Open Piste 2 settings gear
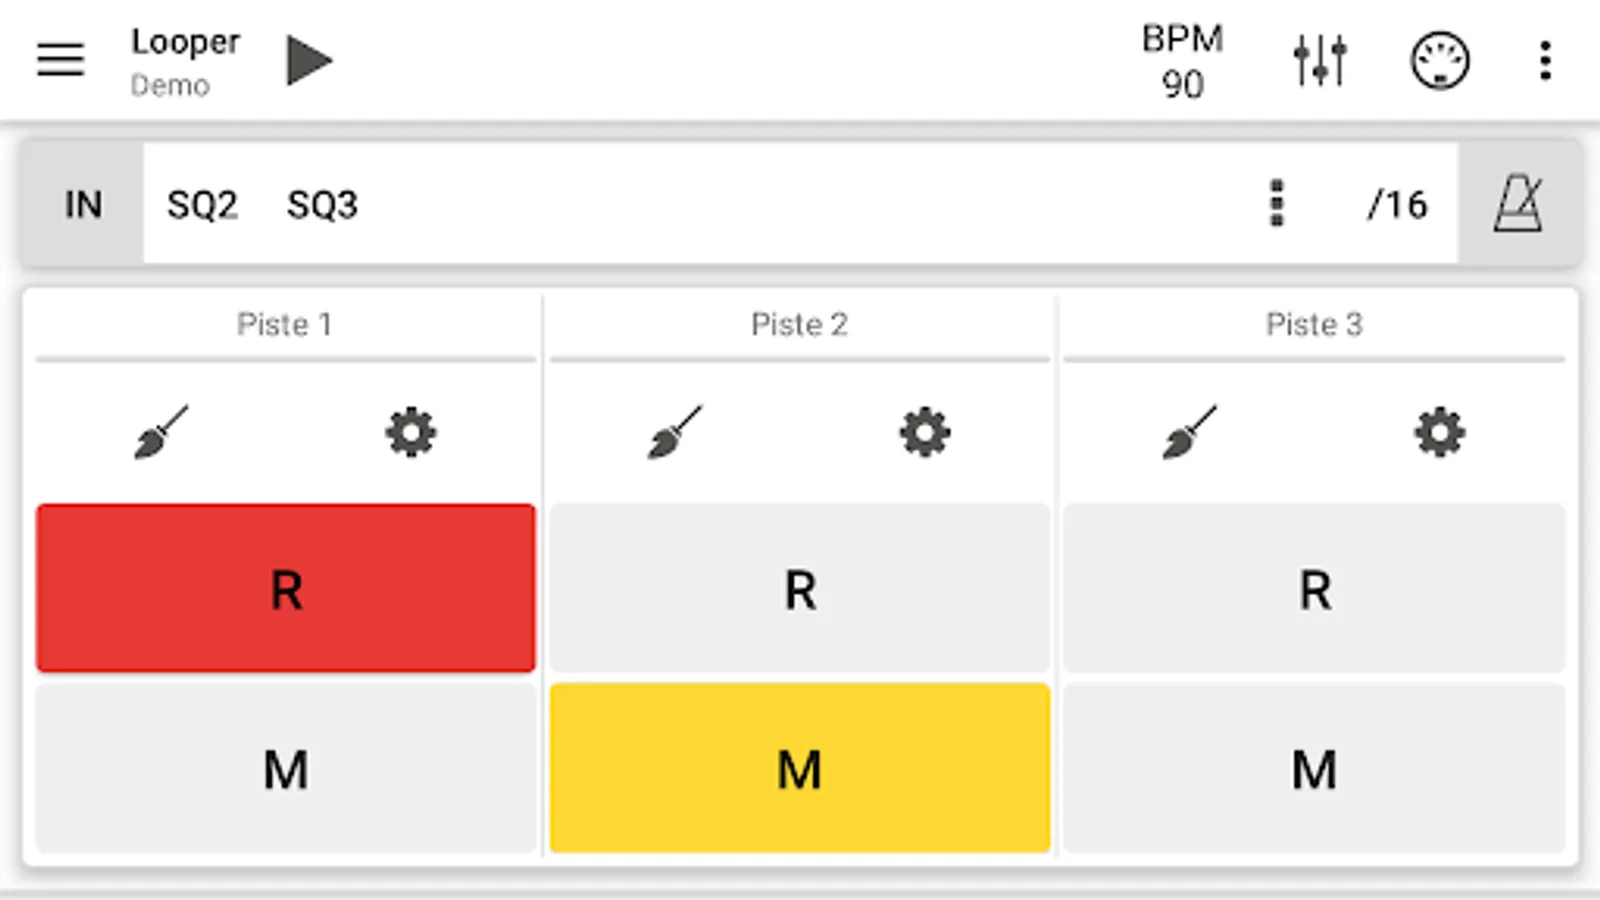Screen dimensions: 1600x900 coord(924,432)
